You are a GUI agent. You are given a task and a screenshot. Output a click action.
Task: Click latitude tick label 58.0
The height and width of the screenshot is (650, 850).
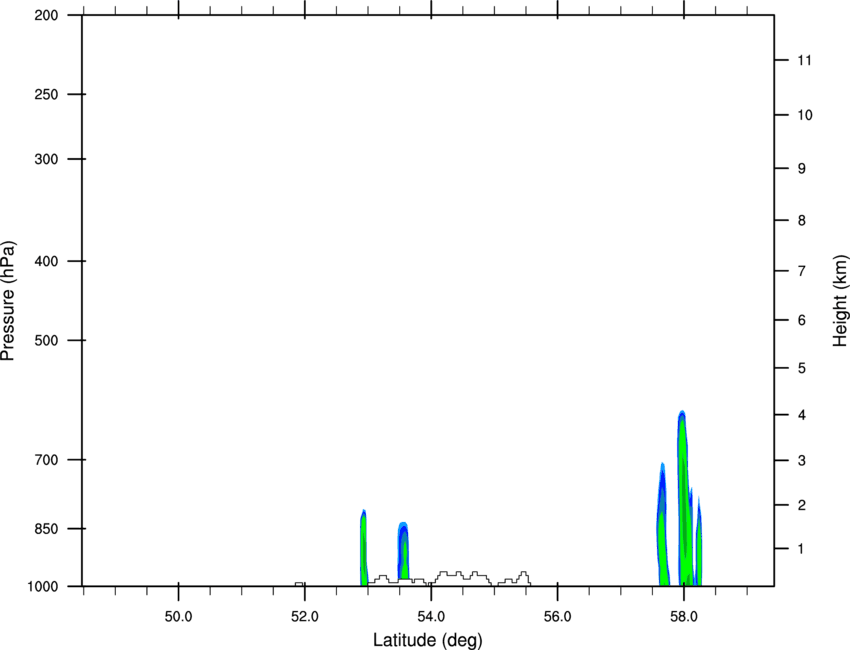point(684,617)
